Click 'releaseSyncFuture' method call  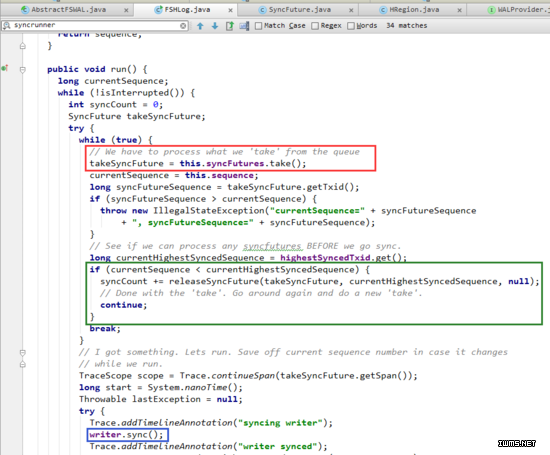coord(214,281)
